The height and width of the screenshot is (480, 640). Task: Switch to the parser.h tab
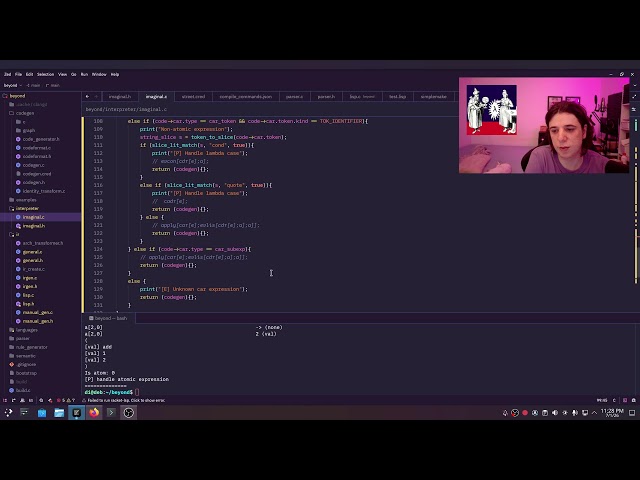326,97
